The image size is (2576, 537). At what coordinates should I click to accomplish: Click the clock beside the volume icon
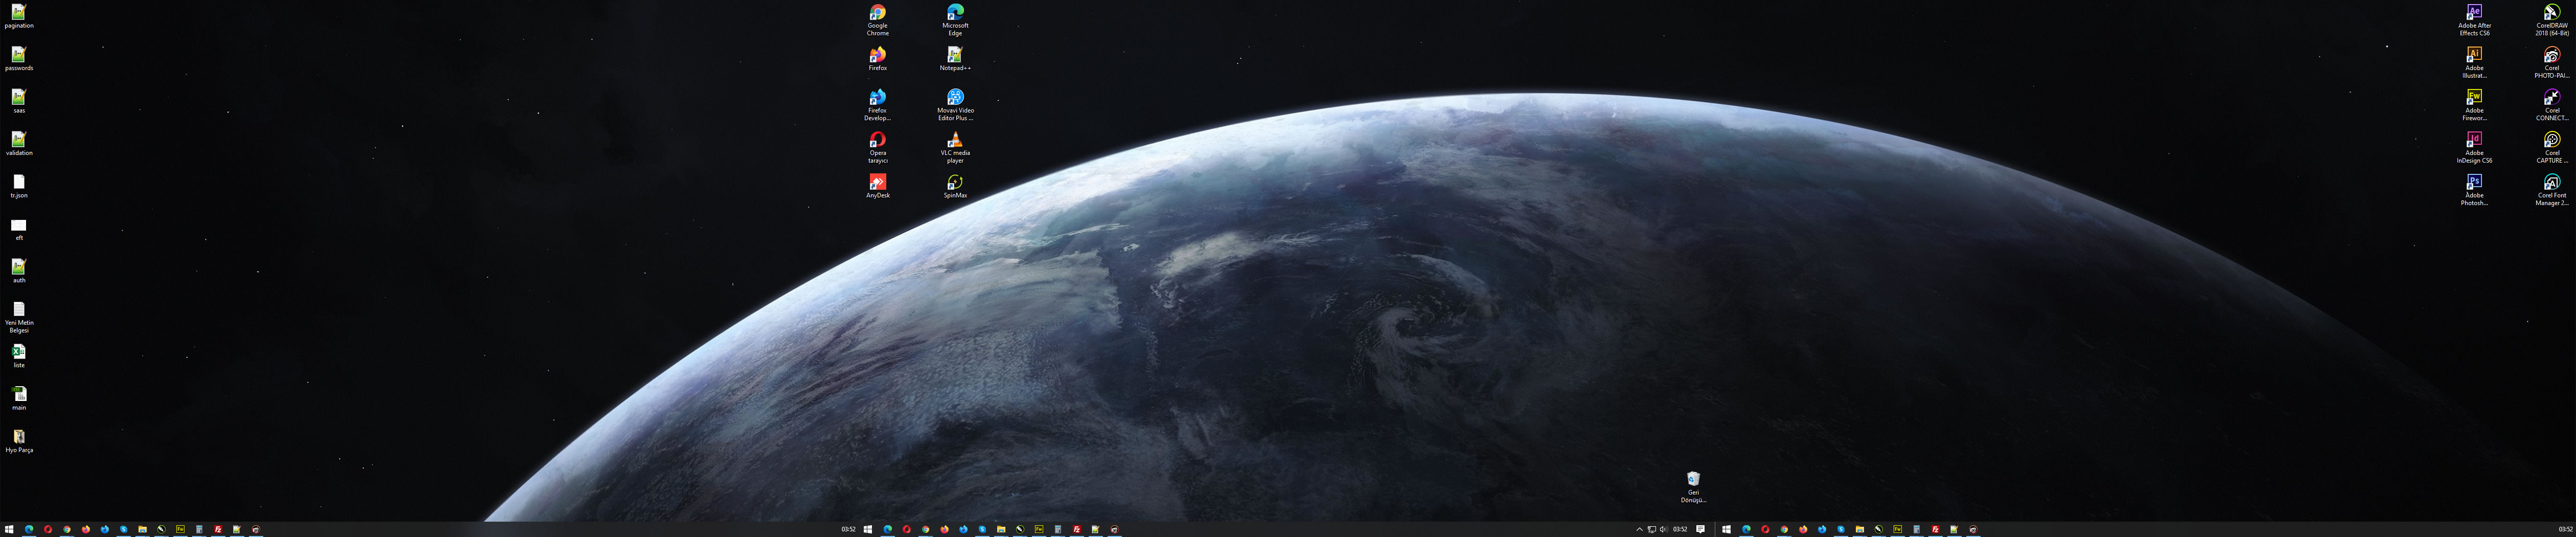(x=1680, y=529)
